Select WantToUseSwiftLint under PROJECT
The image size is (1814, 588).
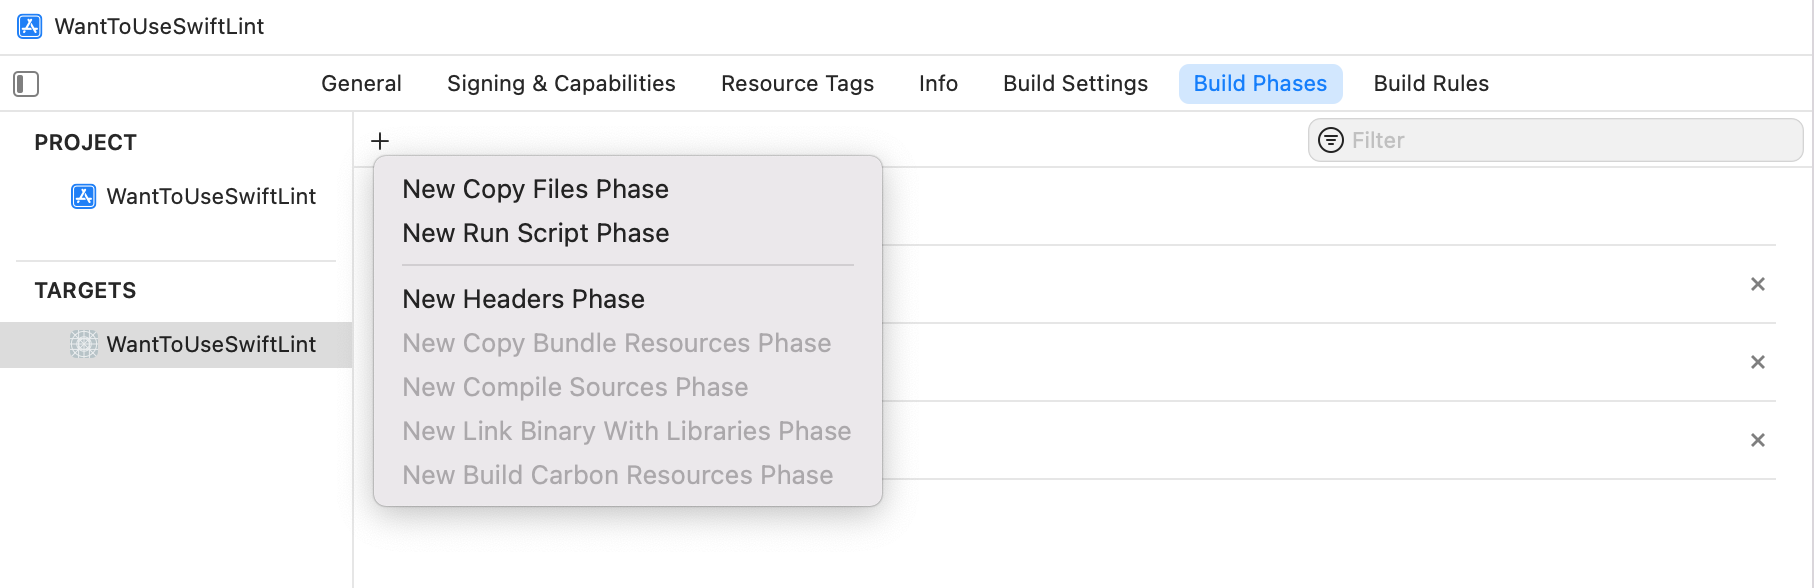[x=210, y=197]
